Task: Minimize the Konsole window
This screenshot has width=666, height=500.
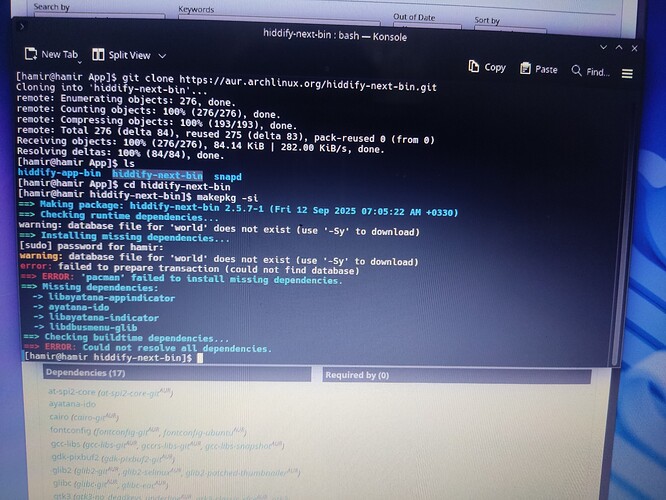Action: coord(603,47)
